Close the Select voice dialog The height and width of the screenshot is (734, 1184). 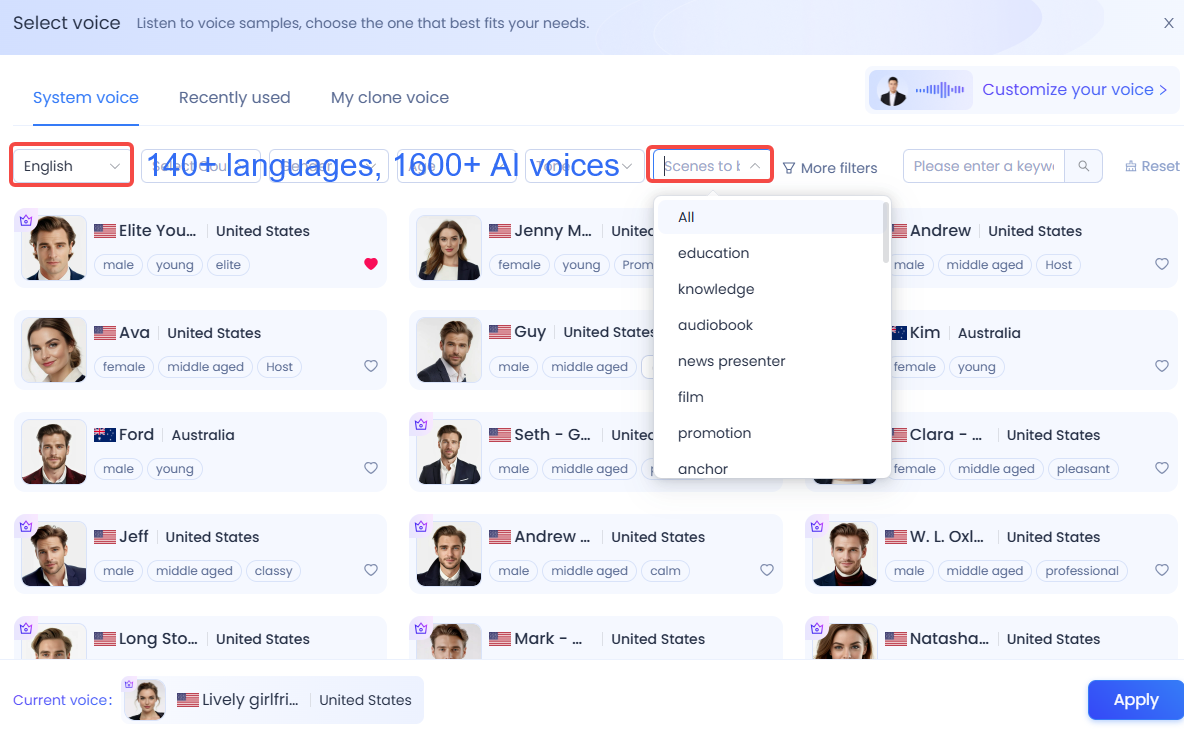1168,23
